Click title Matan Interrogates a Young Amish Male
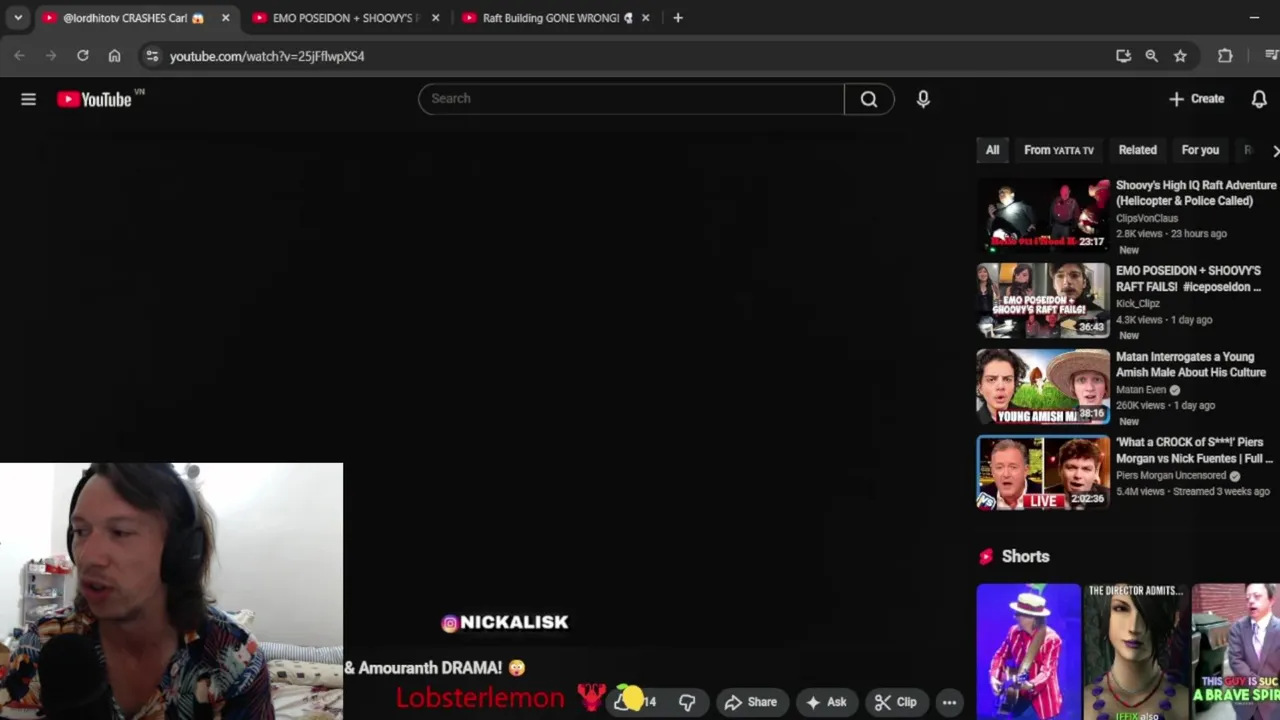The height and width of the screenshot is (720, 1280). click(x=1191, y=364)
